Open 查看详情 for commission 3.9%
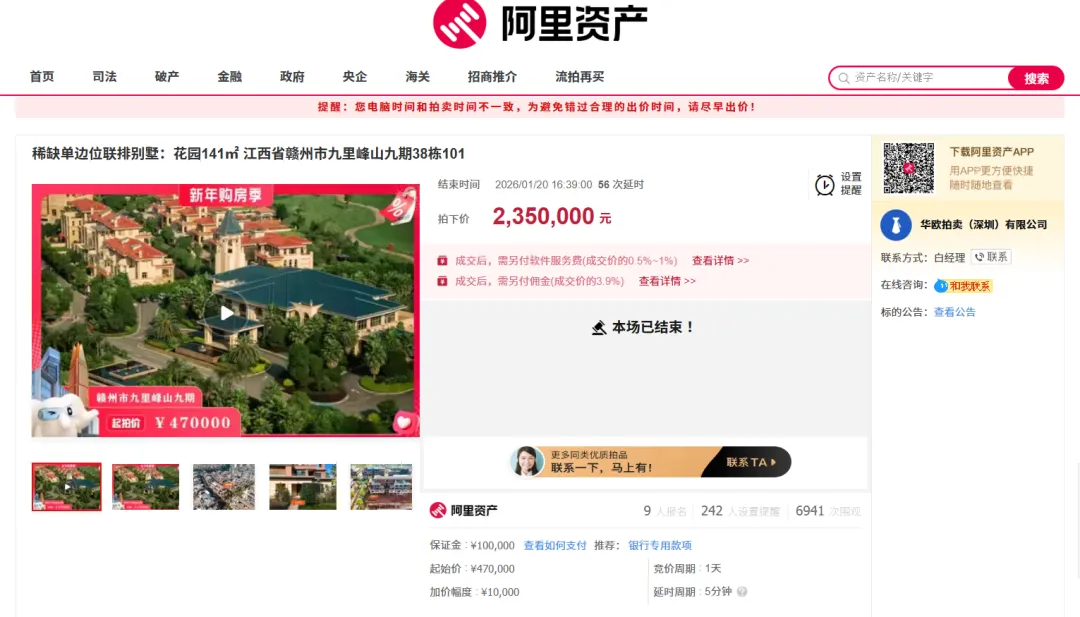This screenshot has height=617, width=1080. point(667,281)
